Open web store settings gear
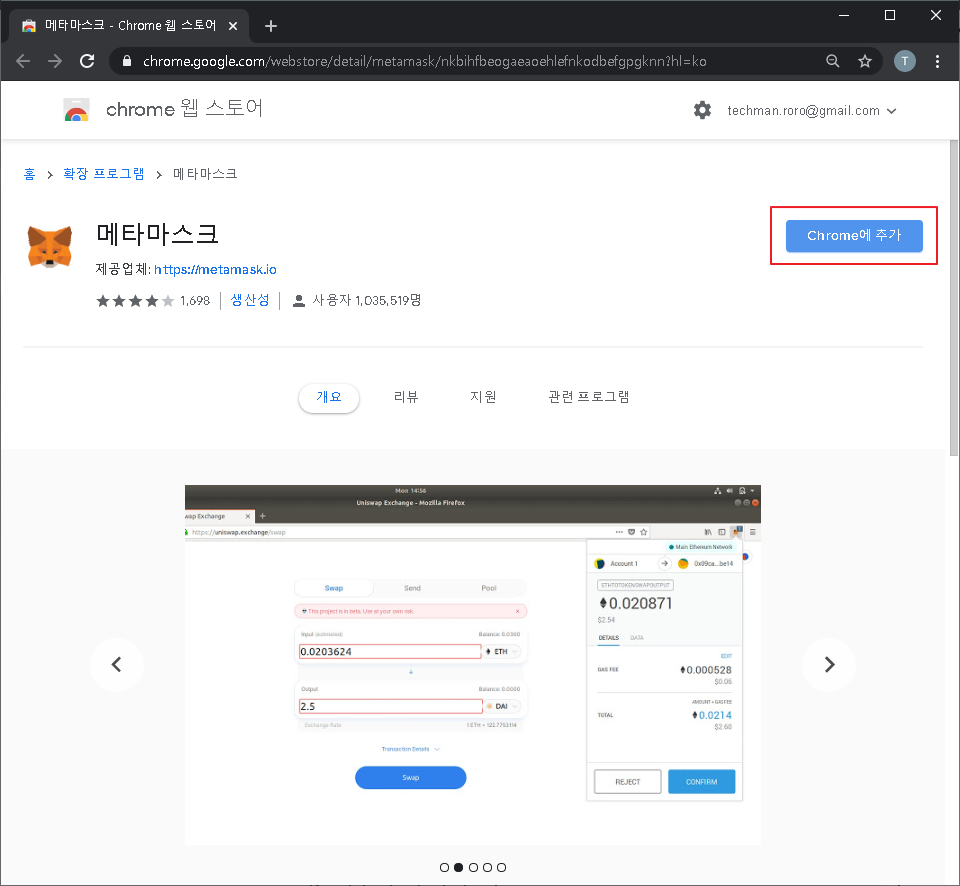960x886 pixels. coord(702,110)
